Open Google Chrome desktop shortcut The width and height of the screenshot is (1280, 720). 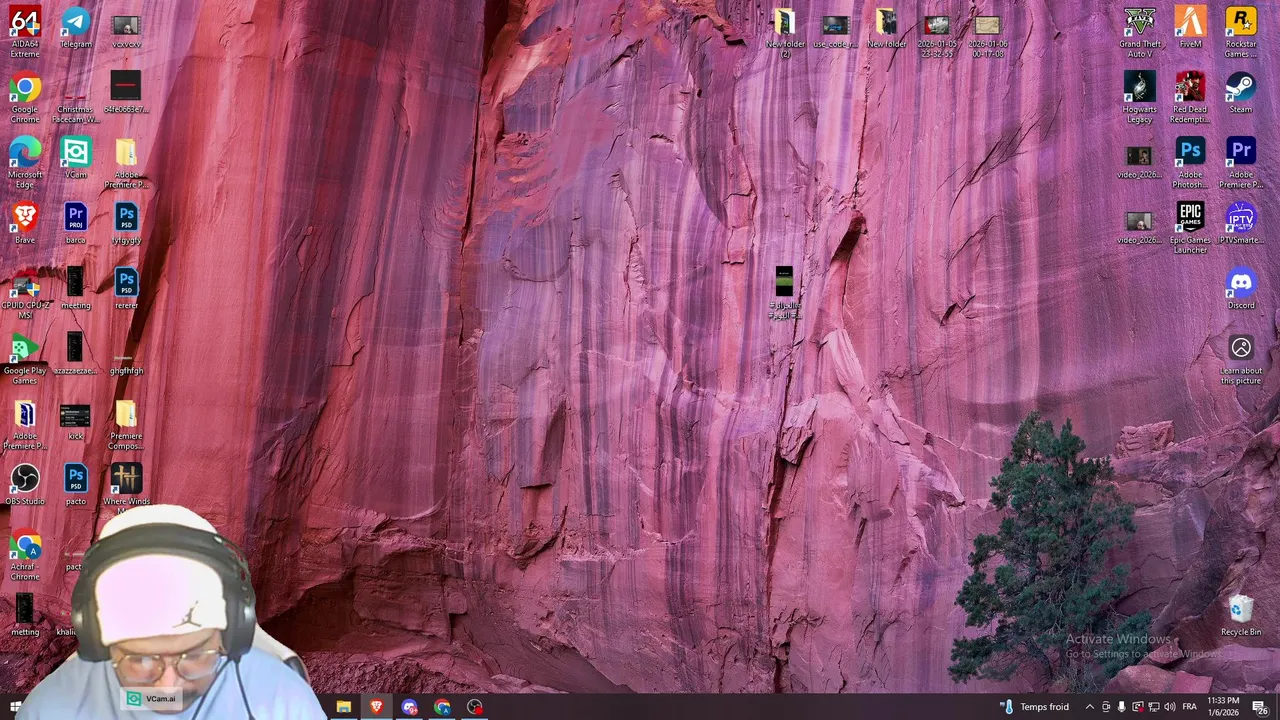pos(25,97)
